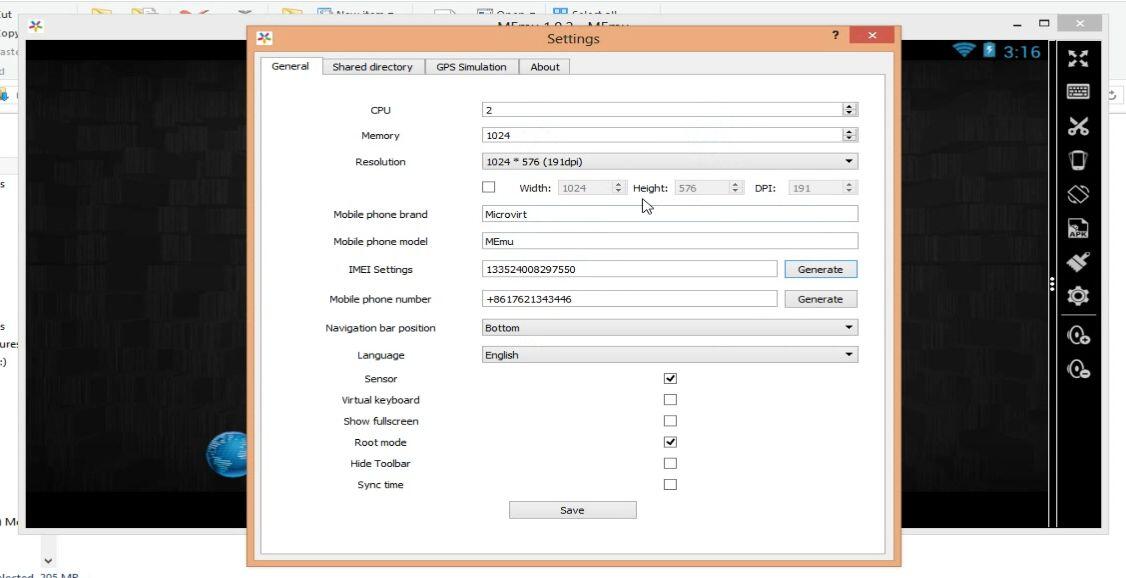
Task: Click the Mobile phone model field
Action: tap(670, 241)
